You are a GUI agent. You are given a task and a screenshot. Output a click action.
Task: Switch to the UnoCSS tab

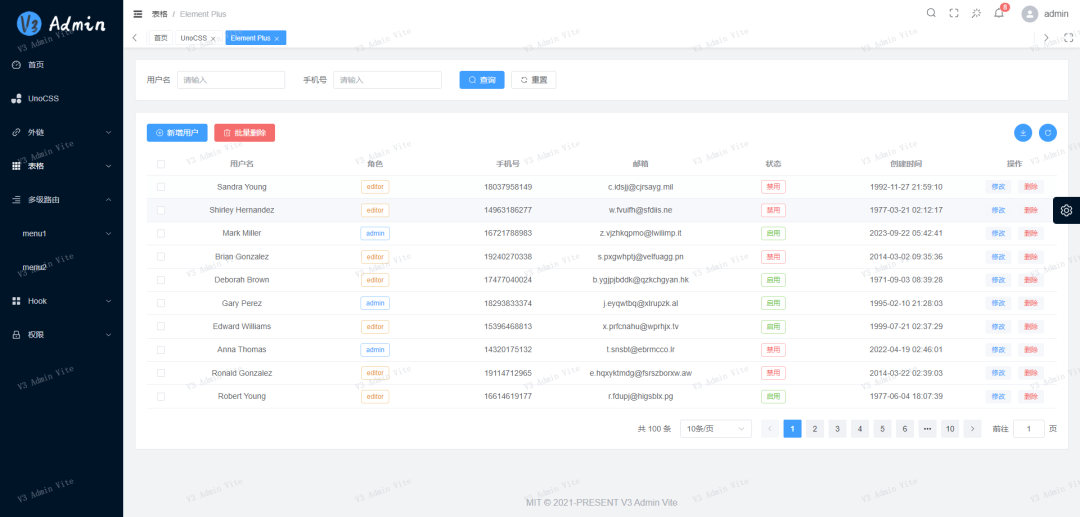193,38
